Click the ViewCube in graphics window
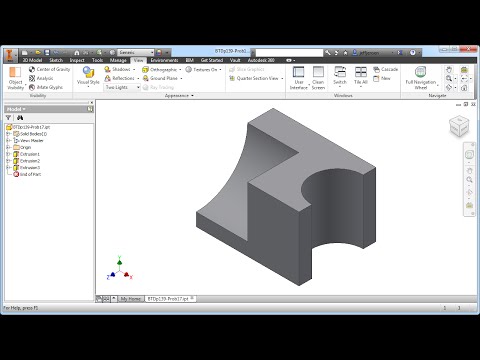 point(459,126)
